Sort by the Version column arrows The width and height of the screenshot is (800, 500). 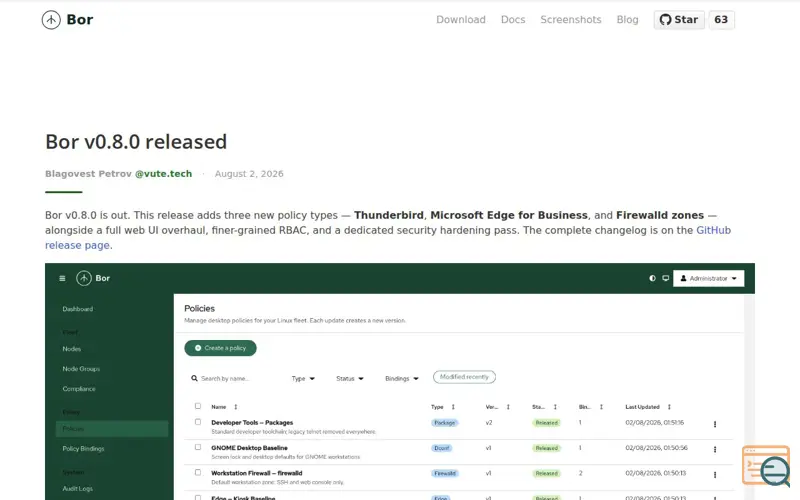[508, 407]
